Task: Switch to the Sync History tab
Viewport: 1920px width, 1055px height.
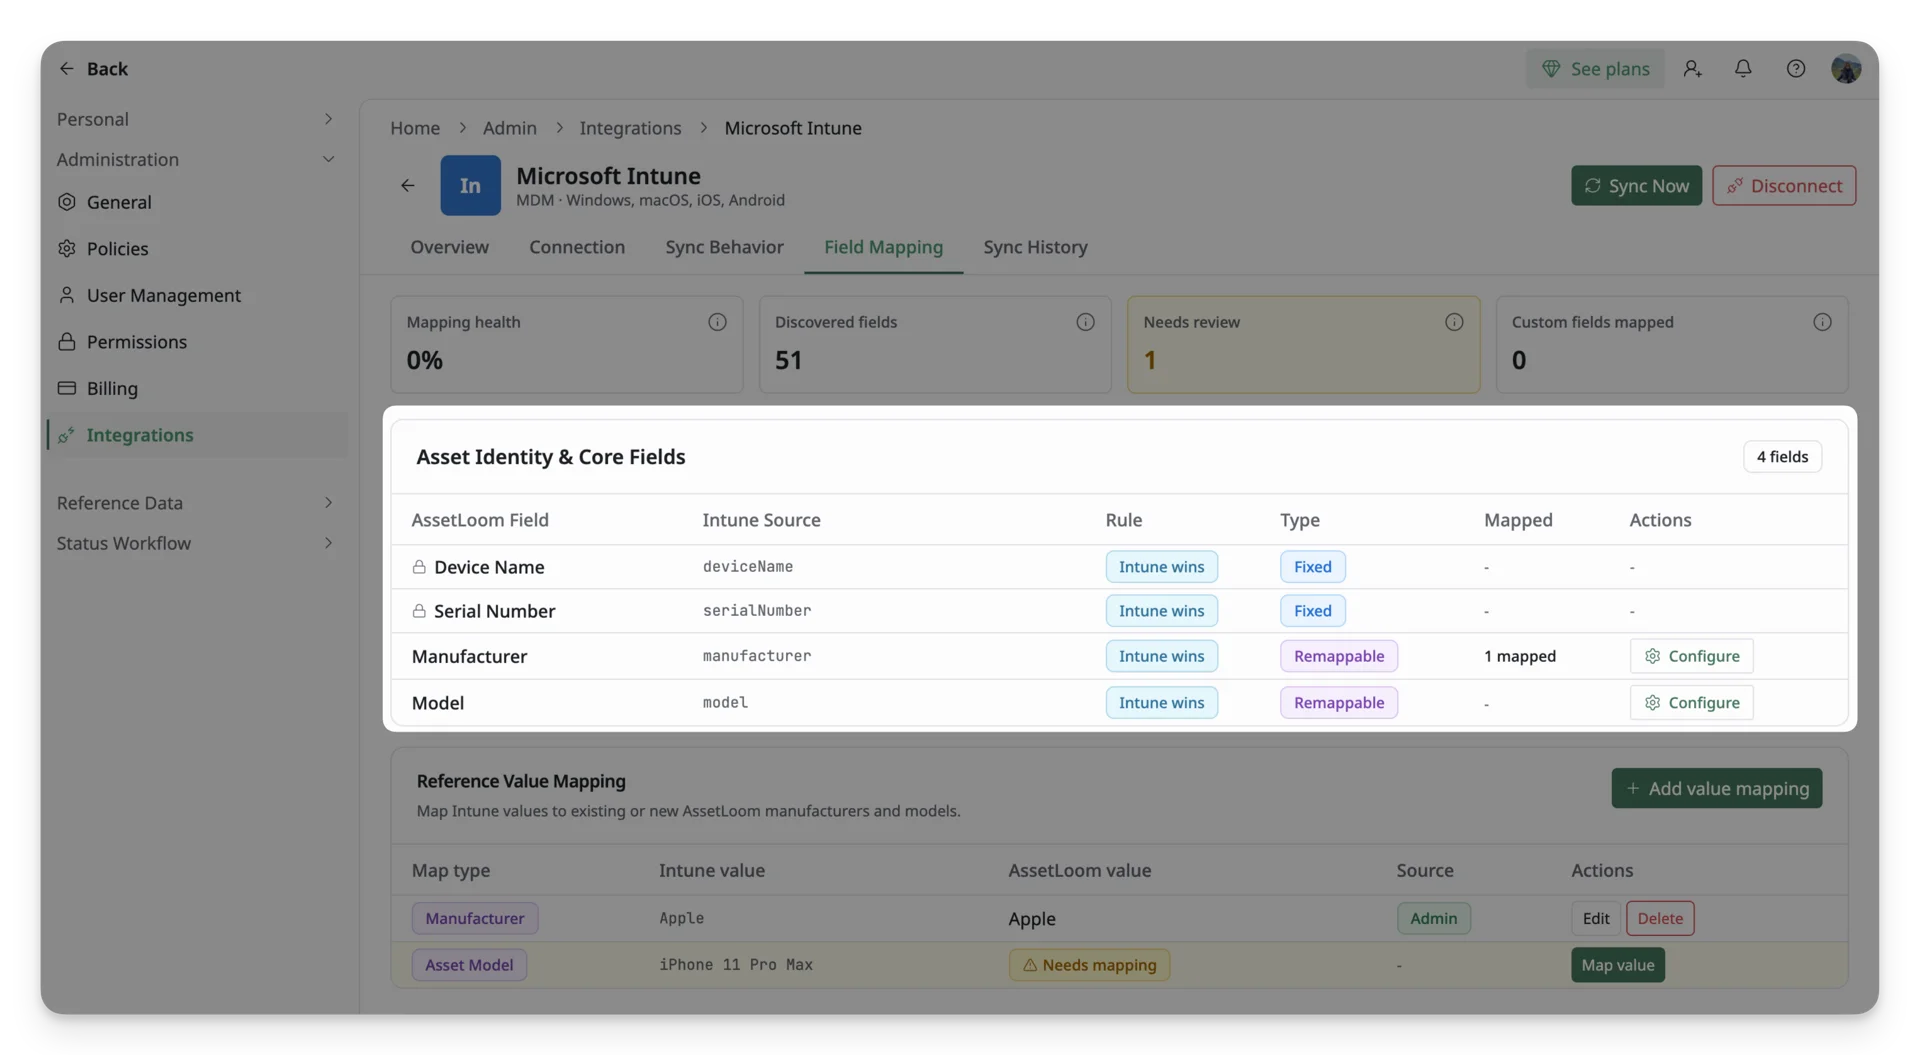Action: point(1035,247)
